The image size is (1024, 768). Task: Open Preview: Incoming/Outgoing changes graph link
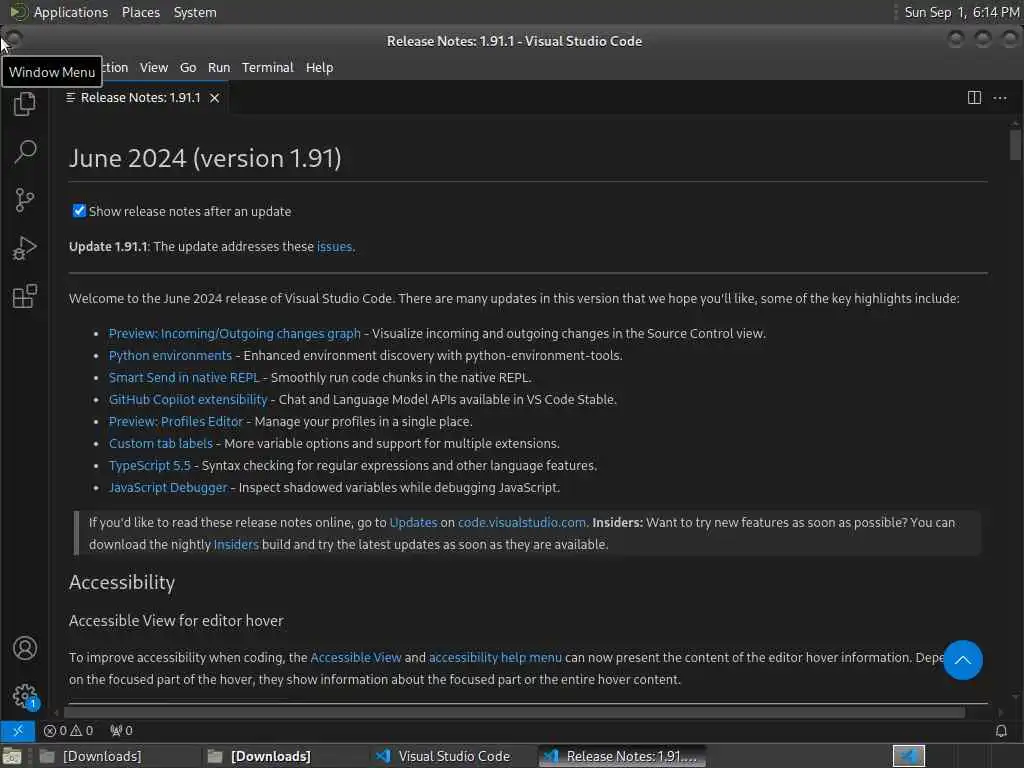[234, 334]
